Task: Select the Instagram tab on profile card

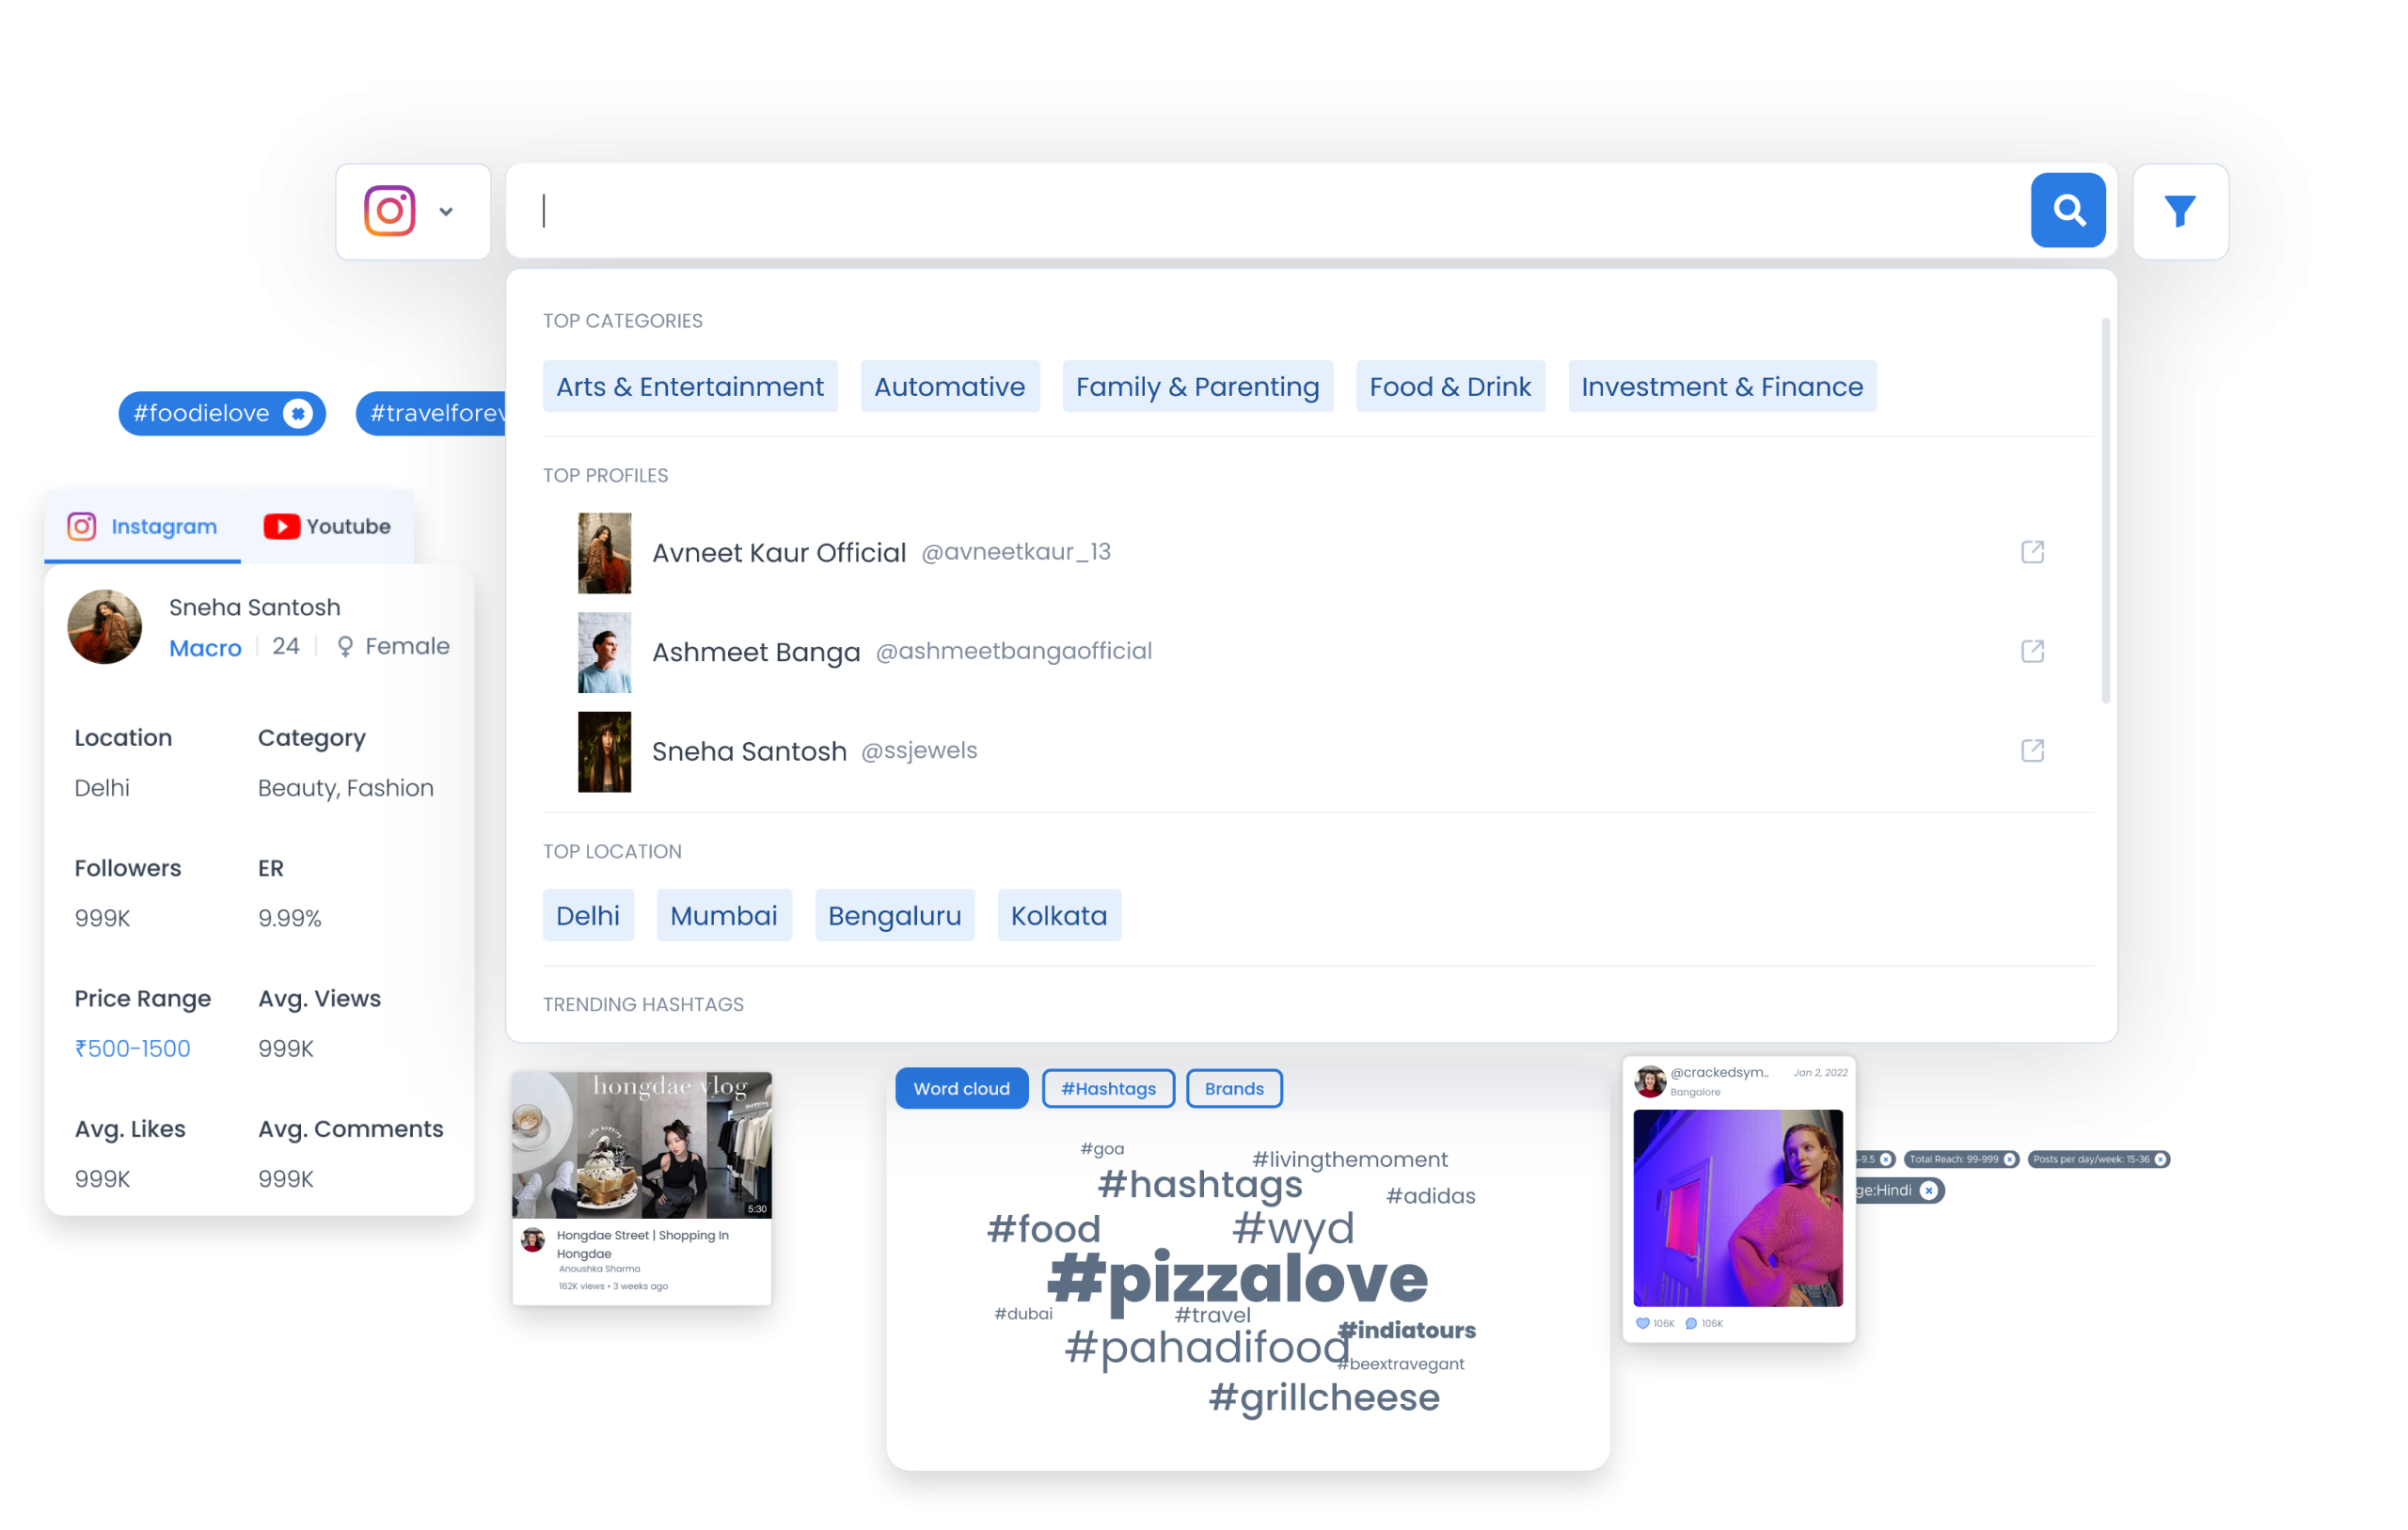Action: point(142,526)
